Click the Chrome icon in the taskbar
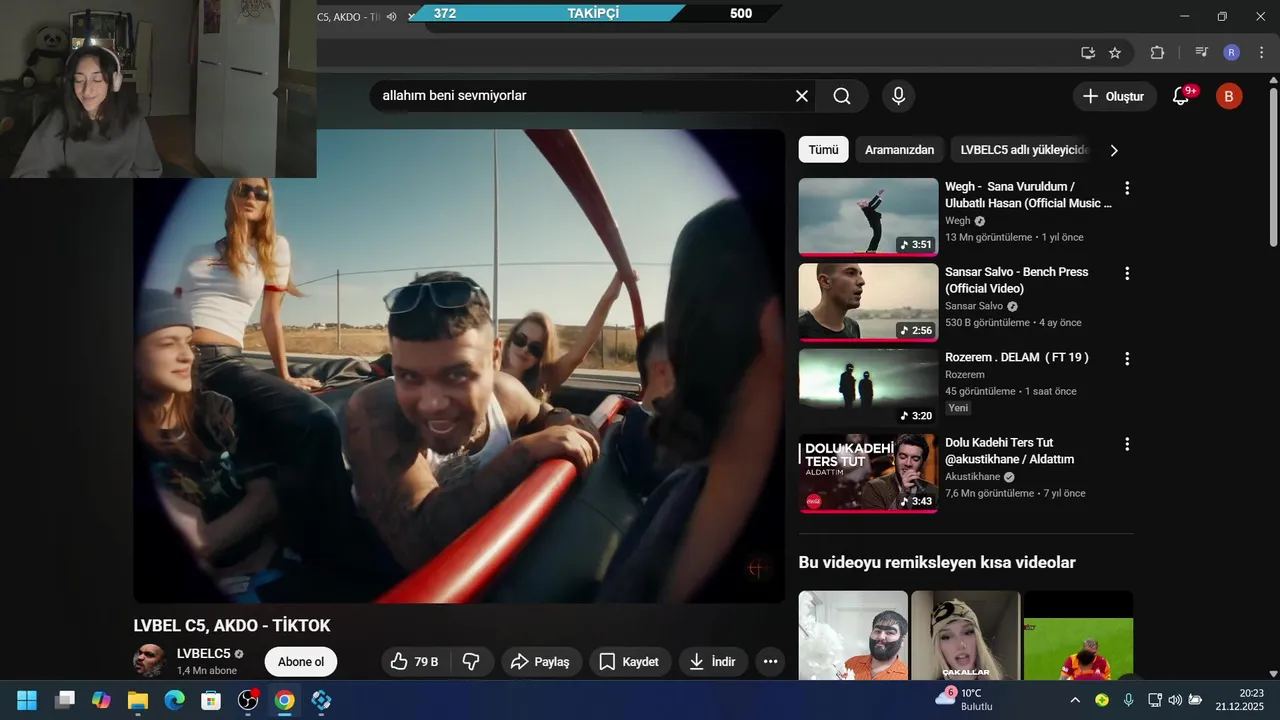Image resolution: width=1280 pixels, height=720 pixels. (x=285, y=700)
